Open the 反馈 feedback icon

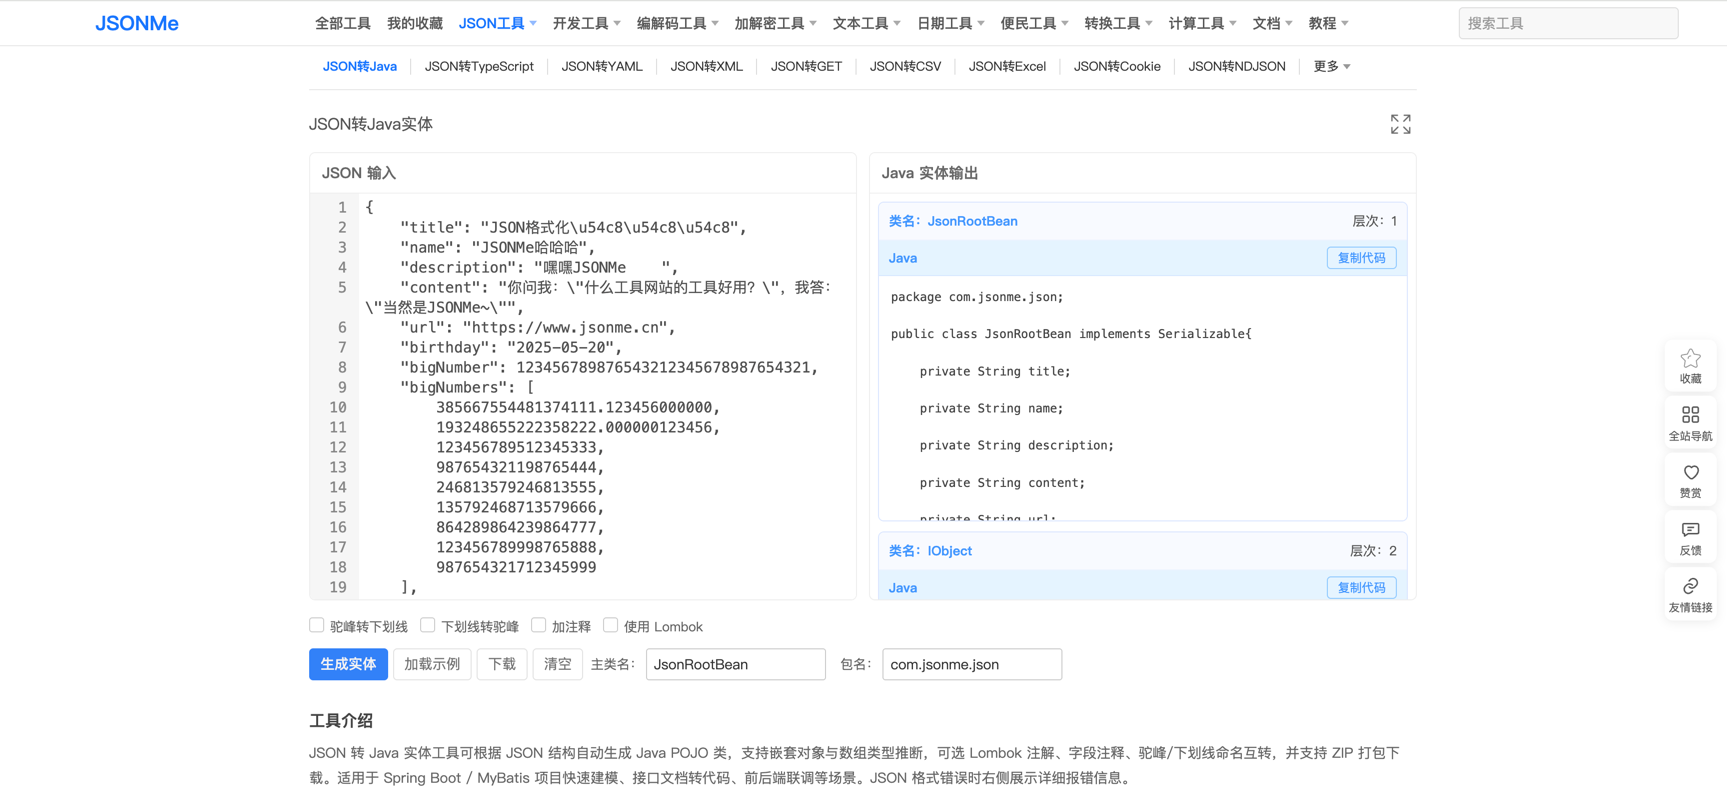point(1690,537)
